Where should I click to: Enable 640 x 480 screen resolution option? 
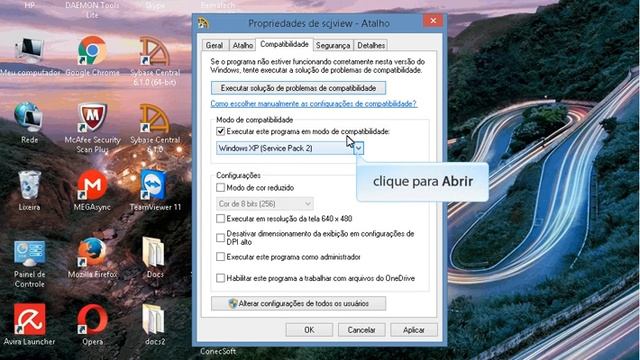click(x=220, y=219)
